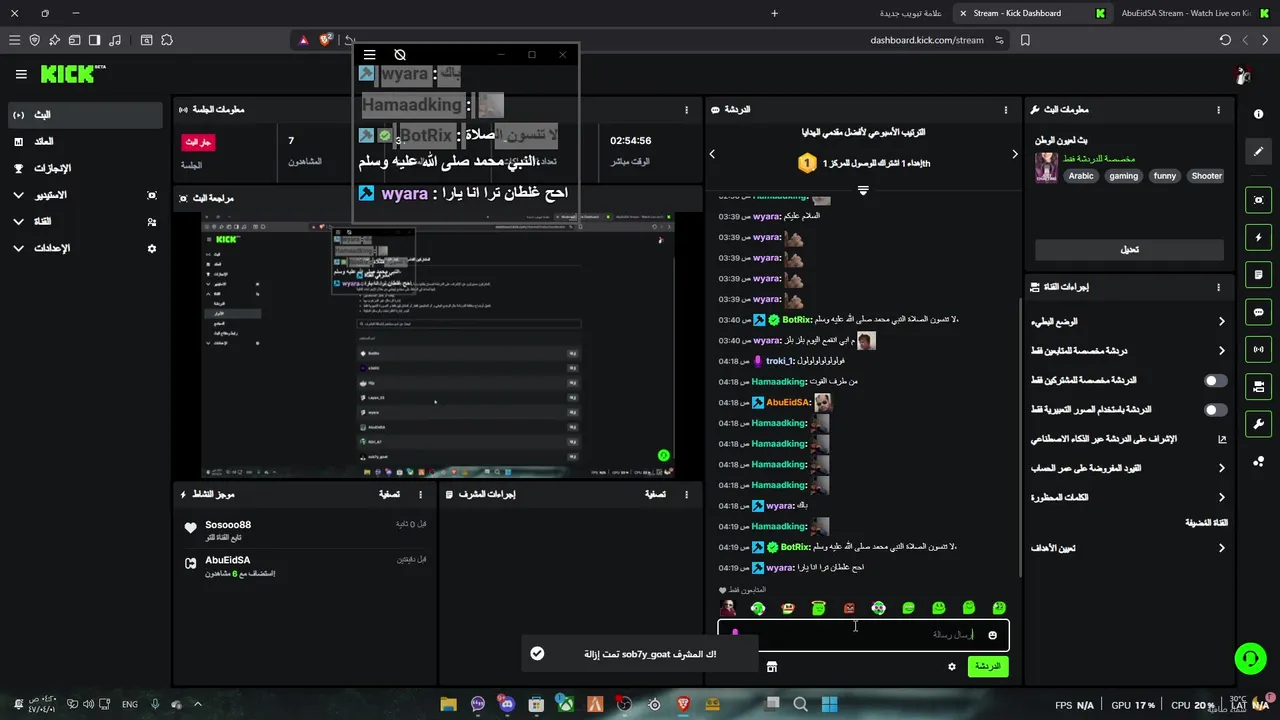Viewport: 1280px width, 720px height.
Task: Click the browser reload icon
Action: pos(1225,40)
